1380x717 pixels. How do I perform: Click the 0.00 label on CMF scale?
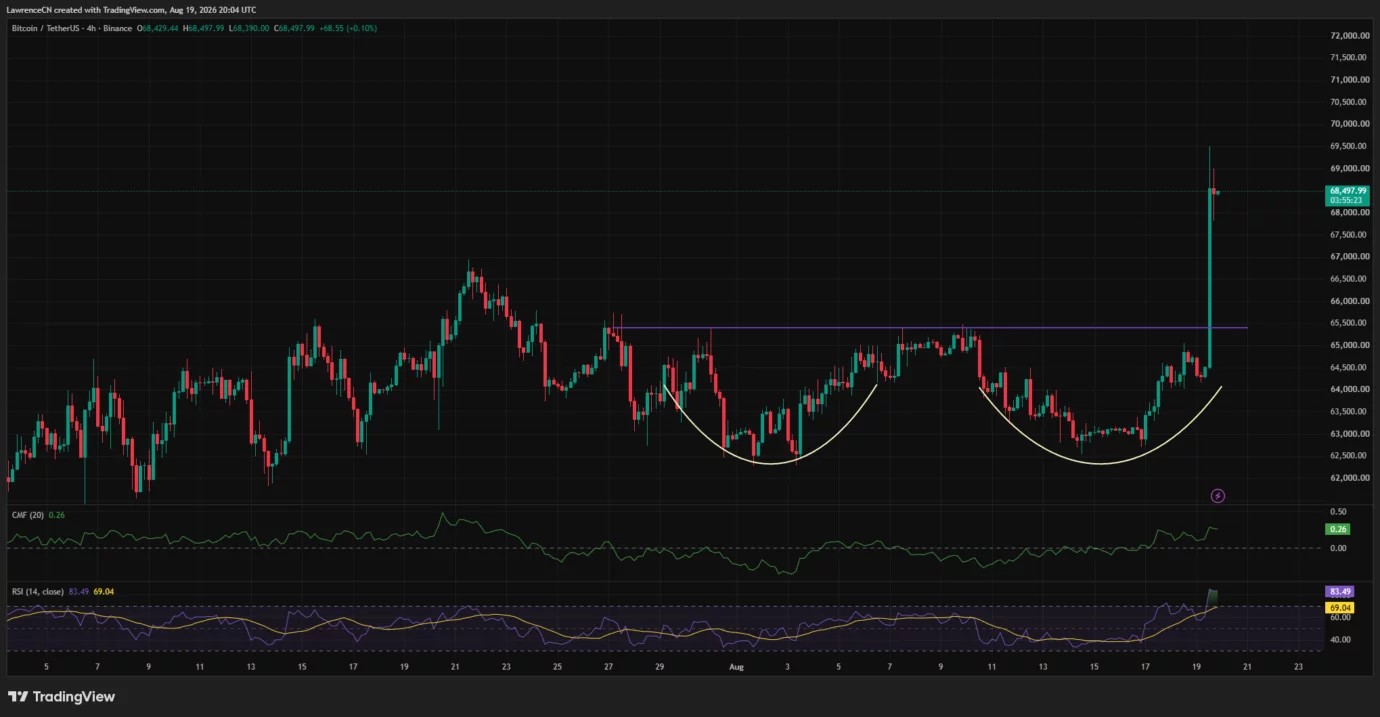click(x=1338, y=548)
